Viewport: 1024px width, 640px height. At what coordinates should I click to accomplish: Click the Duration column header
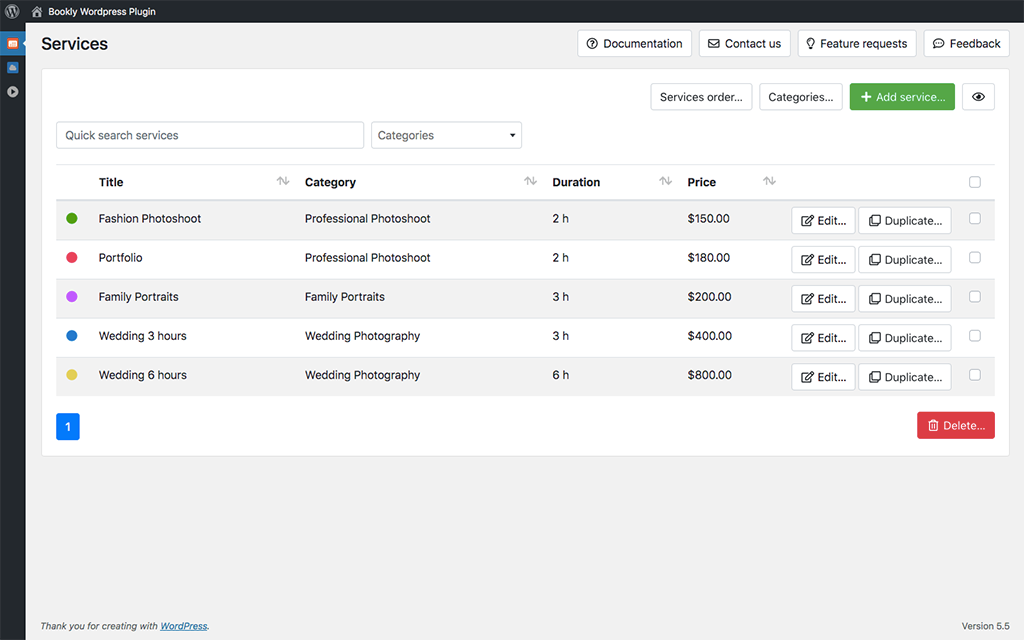point(576,182)
